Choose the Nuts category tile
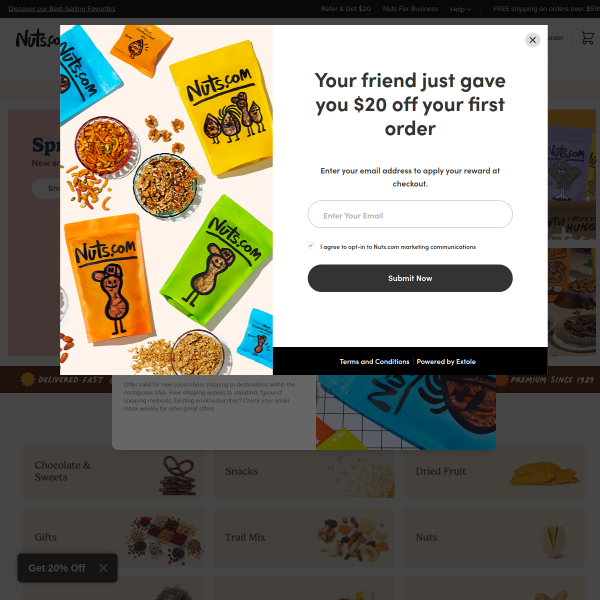Viewport: 600px width, 600px height. [x=493, y=538]
